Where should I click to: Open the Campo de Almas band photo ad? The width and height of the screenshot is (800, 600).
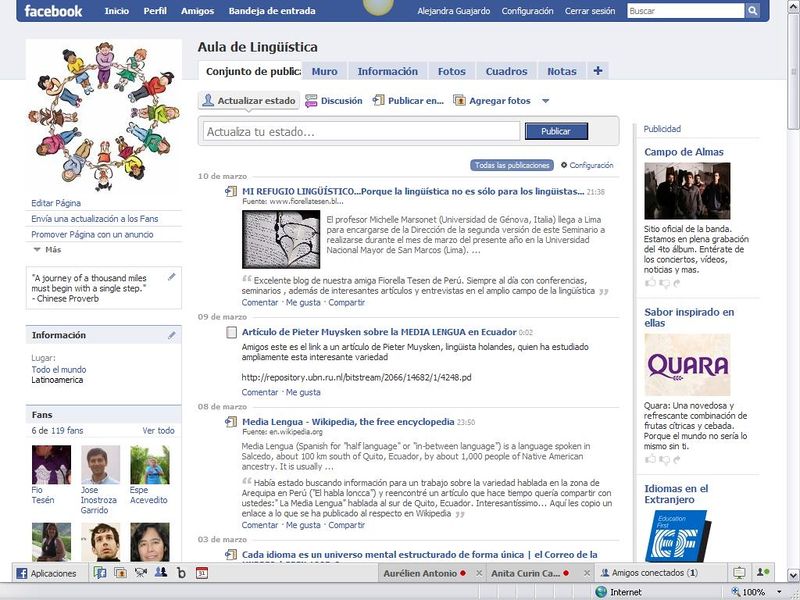pyautogui.click(x=687, y=191)
